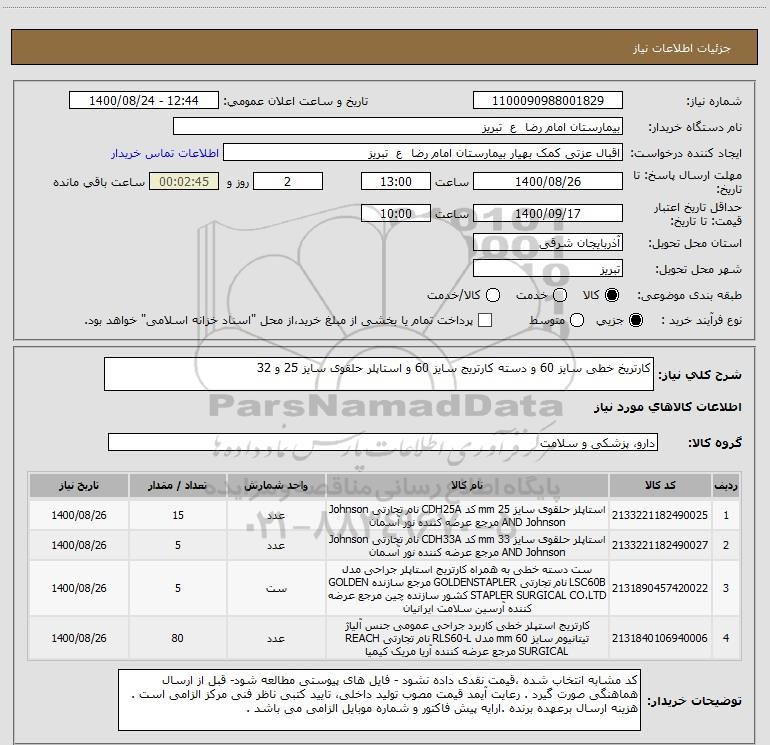Viewport: 770px width, 745px height.
Task: Click the تاریخ نیاز column header
Action: click(79, 485)
